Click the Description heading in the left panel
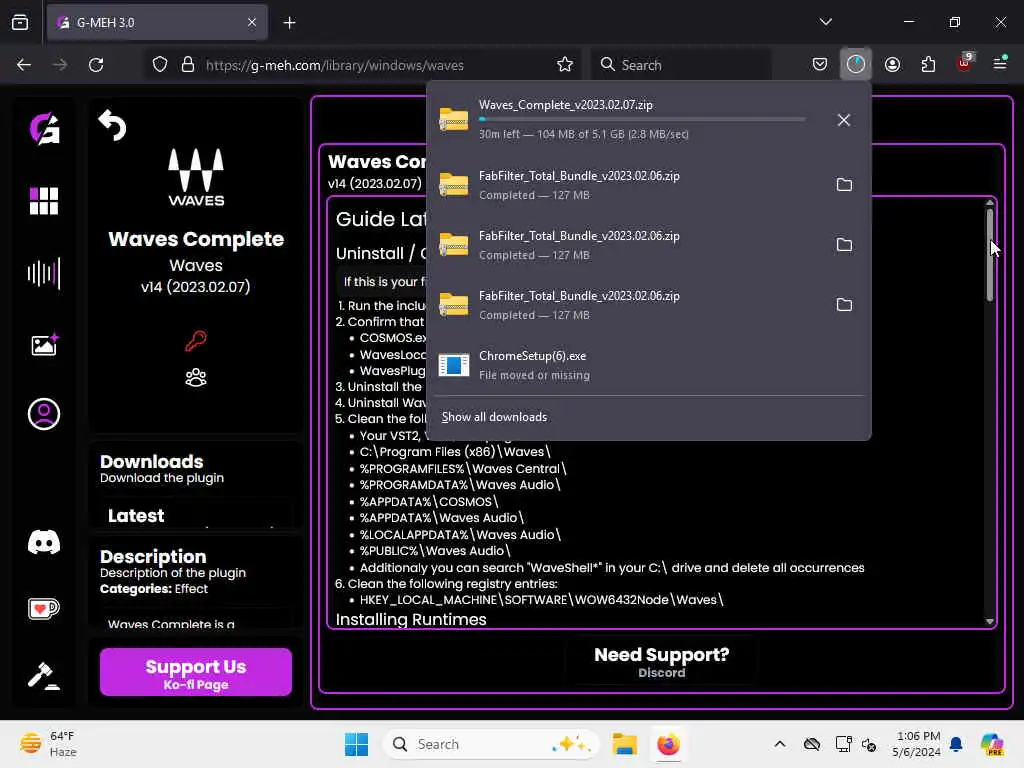The width and height of the screenshot is (1024, 768). pos(153,556)
